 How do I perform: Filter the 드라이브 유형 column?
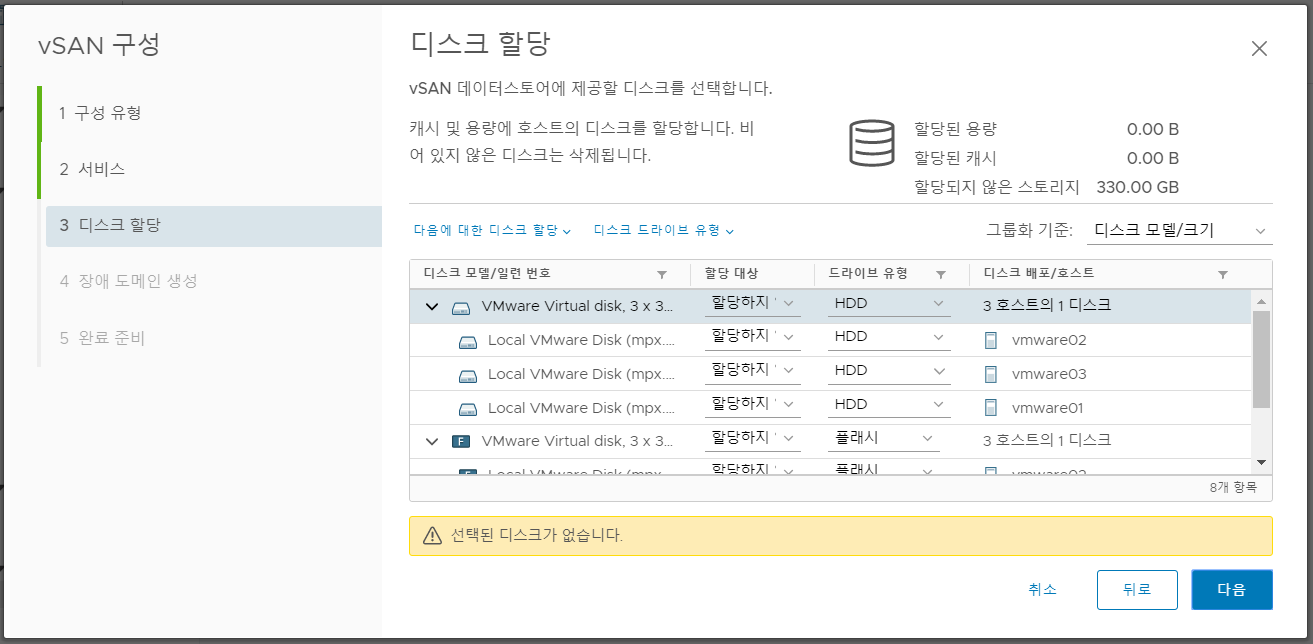[941, 274]
